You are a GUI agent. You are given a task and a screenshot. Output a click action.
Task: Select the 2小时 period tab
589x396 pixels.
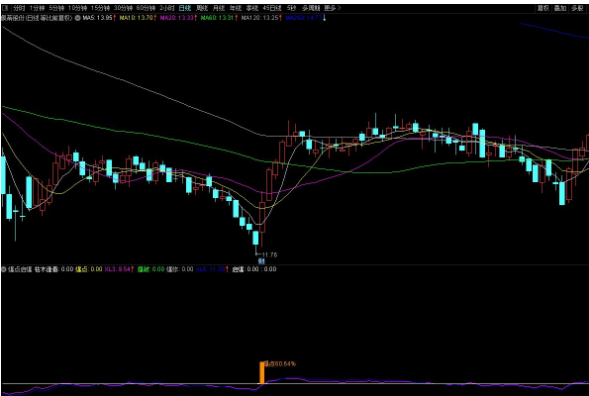tap(166, 8)
